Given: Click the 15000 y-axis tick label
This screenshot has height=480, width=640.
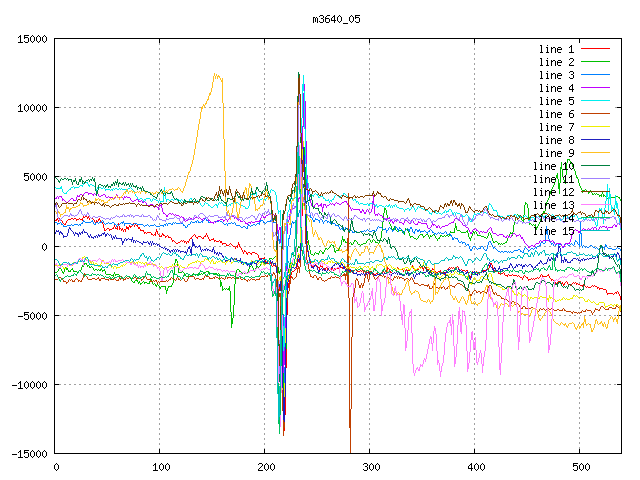Looking at the screenshot, I should 30,39.
